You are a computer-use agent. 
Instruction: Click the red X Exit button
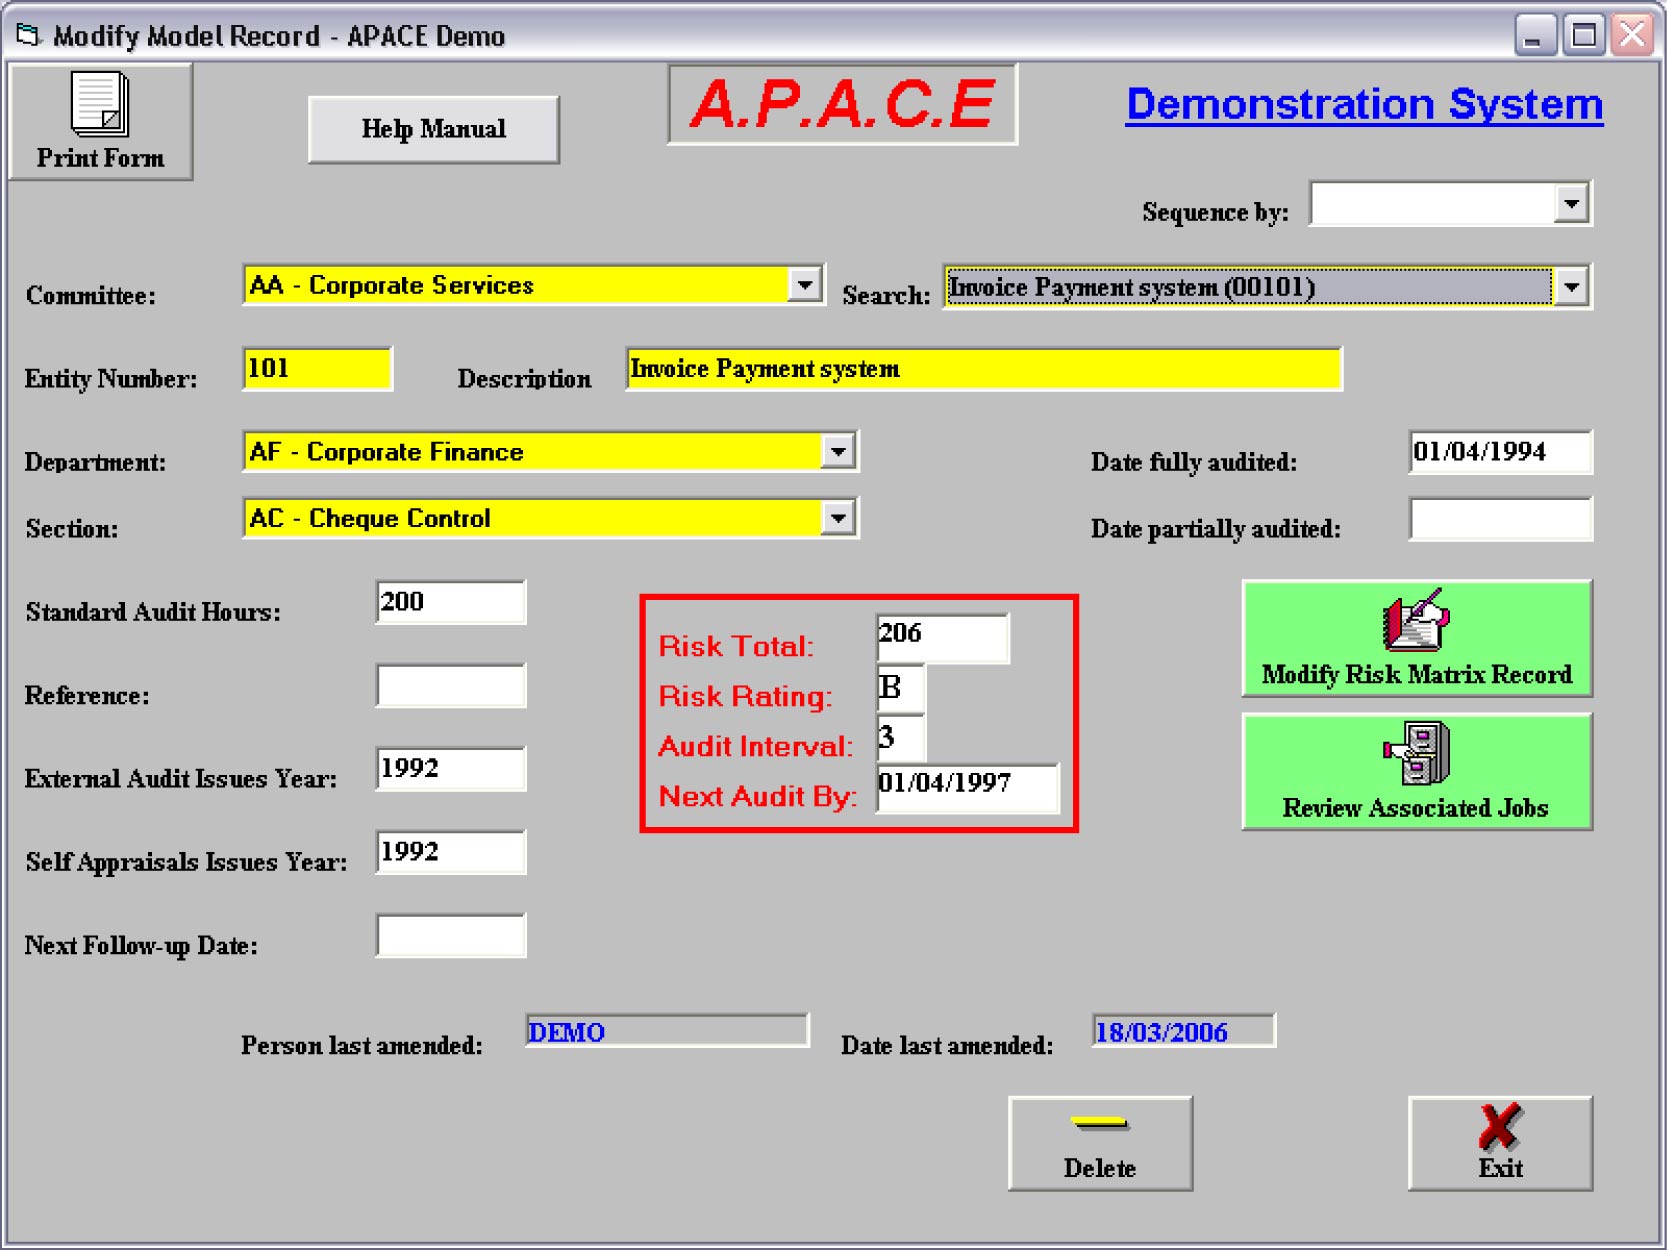(1499, 1143)
